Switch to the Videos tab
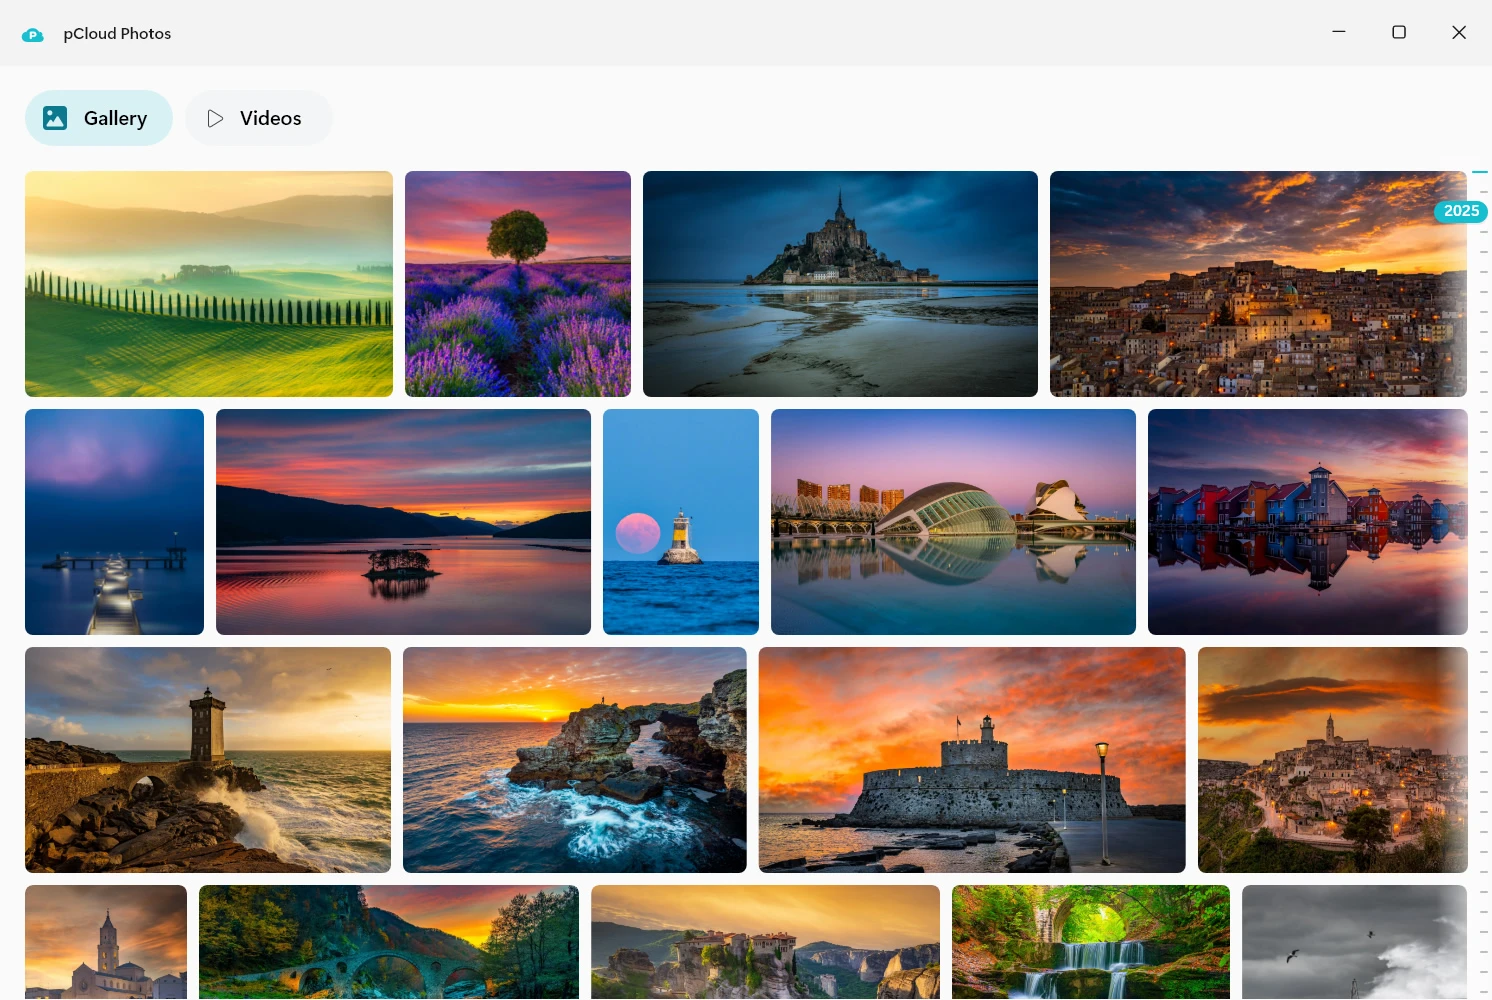Viewport: 1492px width, 1000px height. pos(259,118)
